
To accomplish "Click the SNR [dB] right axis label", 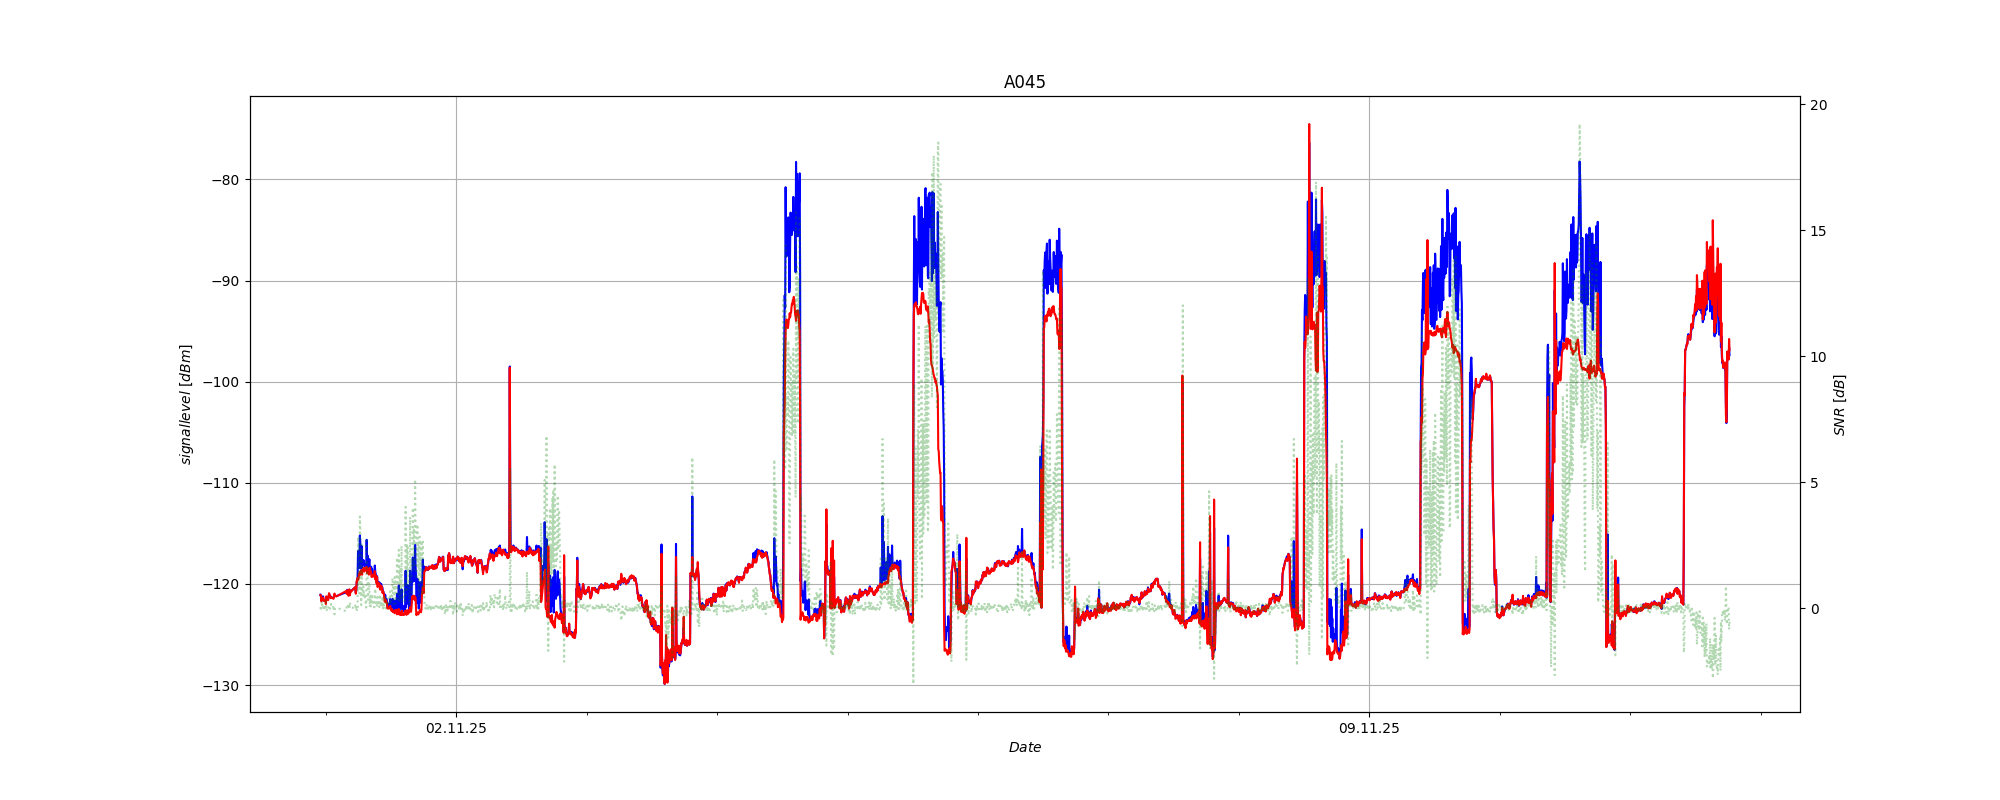I will tap(1839, 404).
